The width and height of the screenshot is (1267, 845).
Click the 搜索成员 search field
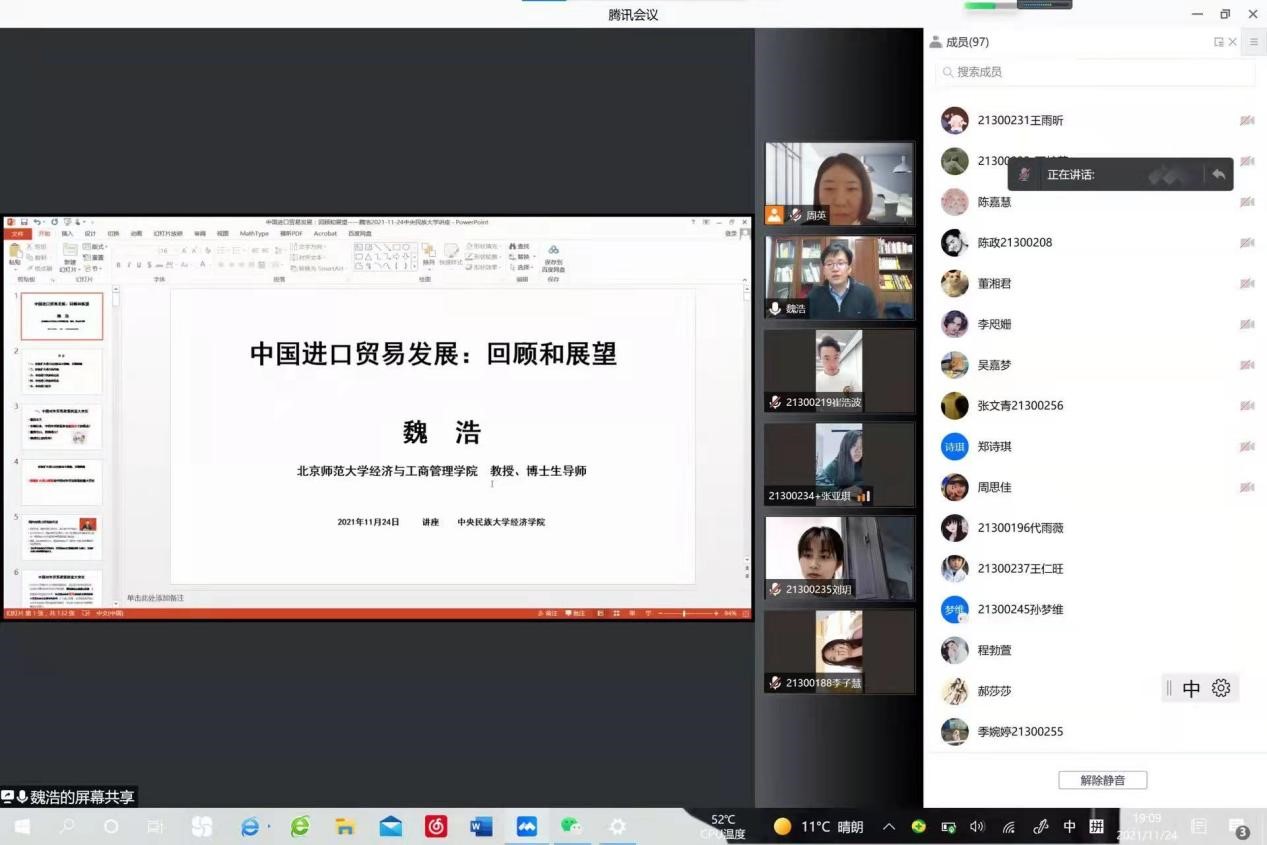click(1095, 72)
